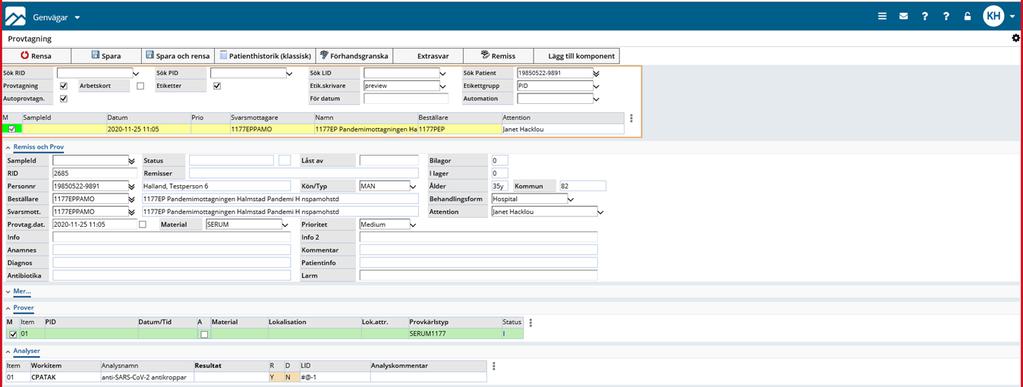
Task: Open the three-dot menu of the order table
Action: coord(630,118)
